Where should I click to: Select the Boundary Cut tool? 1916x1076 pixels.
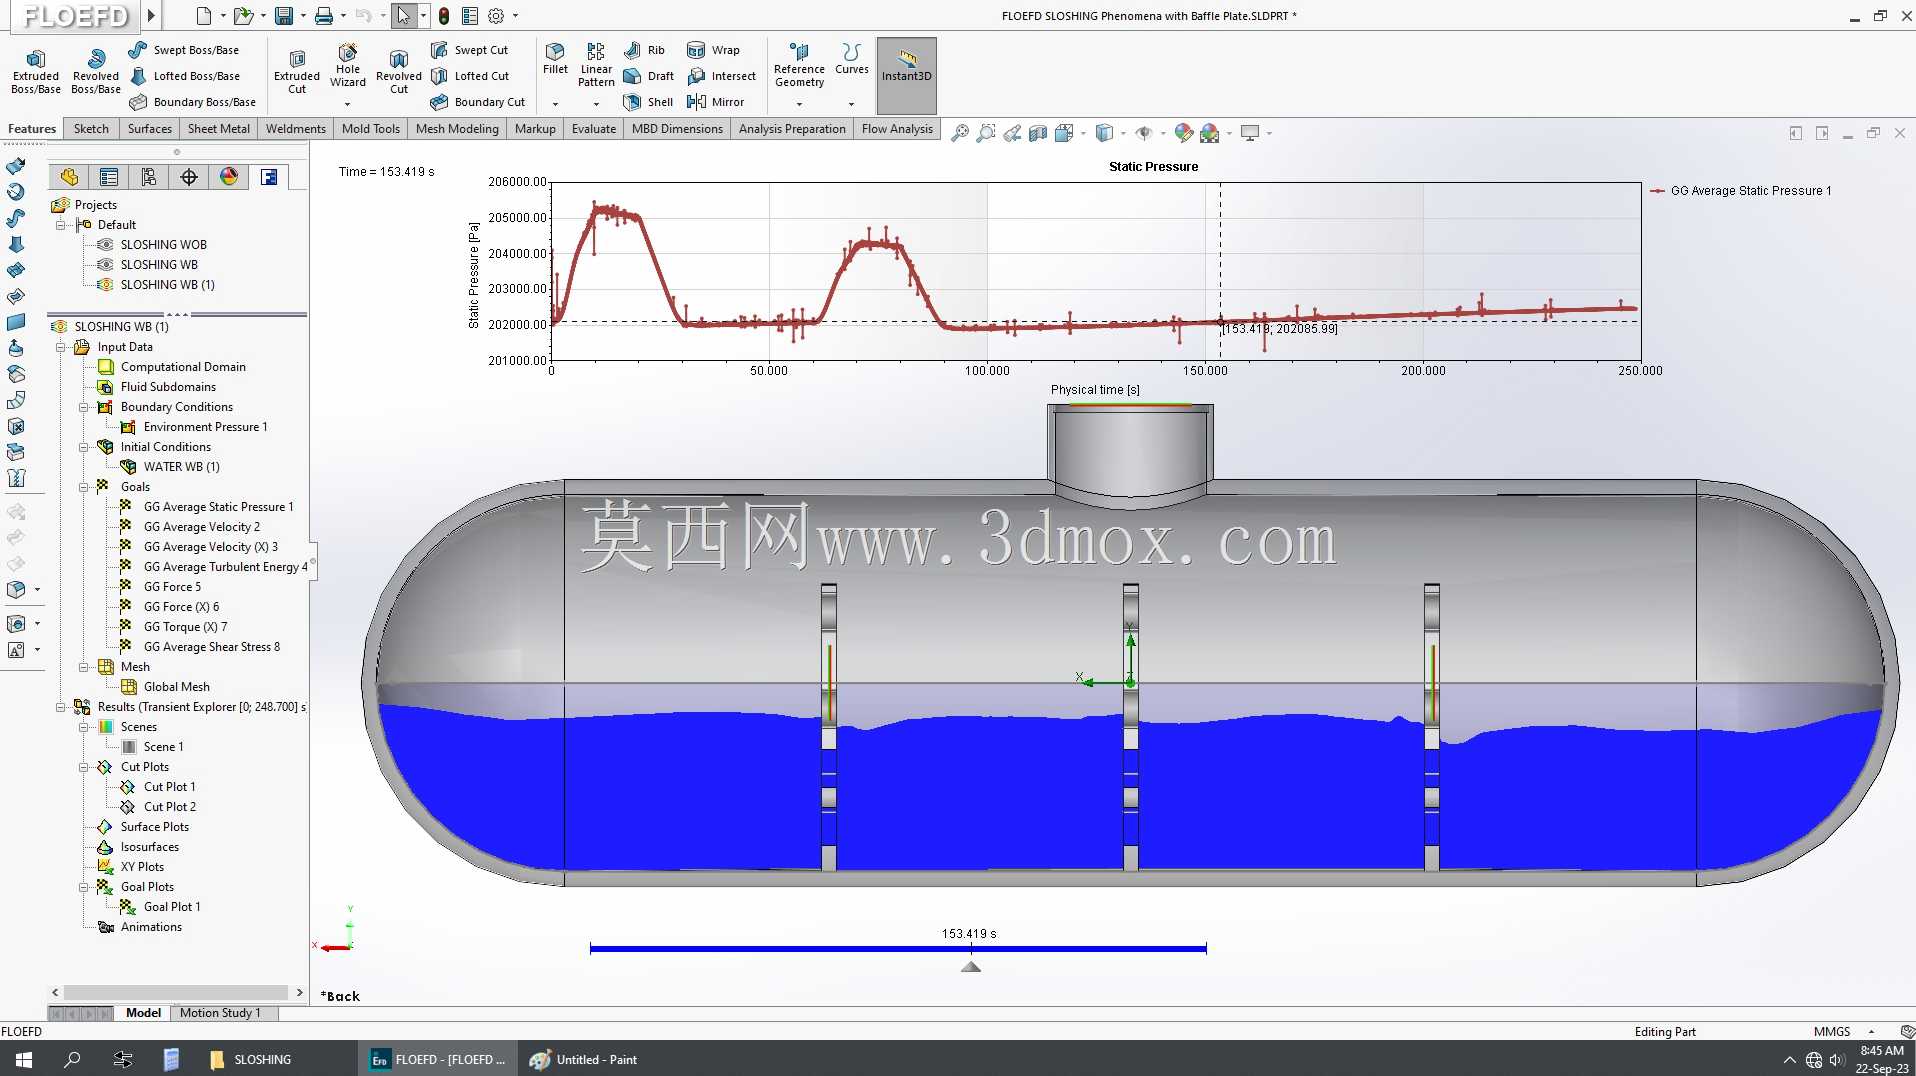(478, 102)
